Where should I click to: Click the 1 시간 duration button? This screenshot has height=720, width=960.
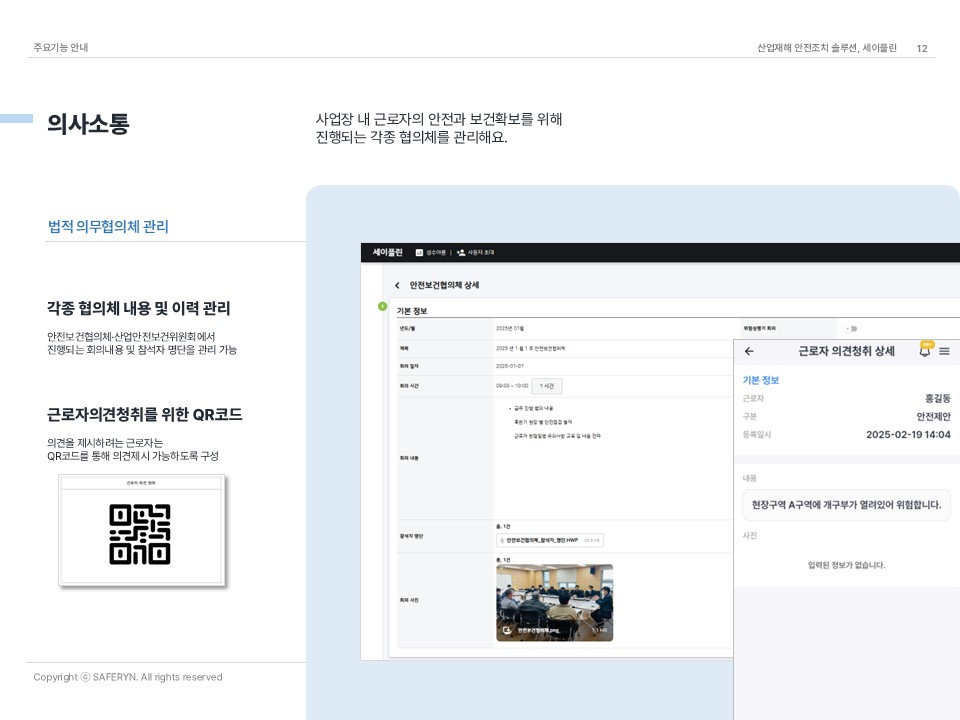pos(547,386)
